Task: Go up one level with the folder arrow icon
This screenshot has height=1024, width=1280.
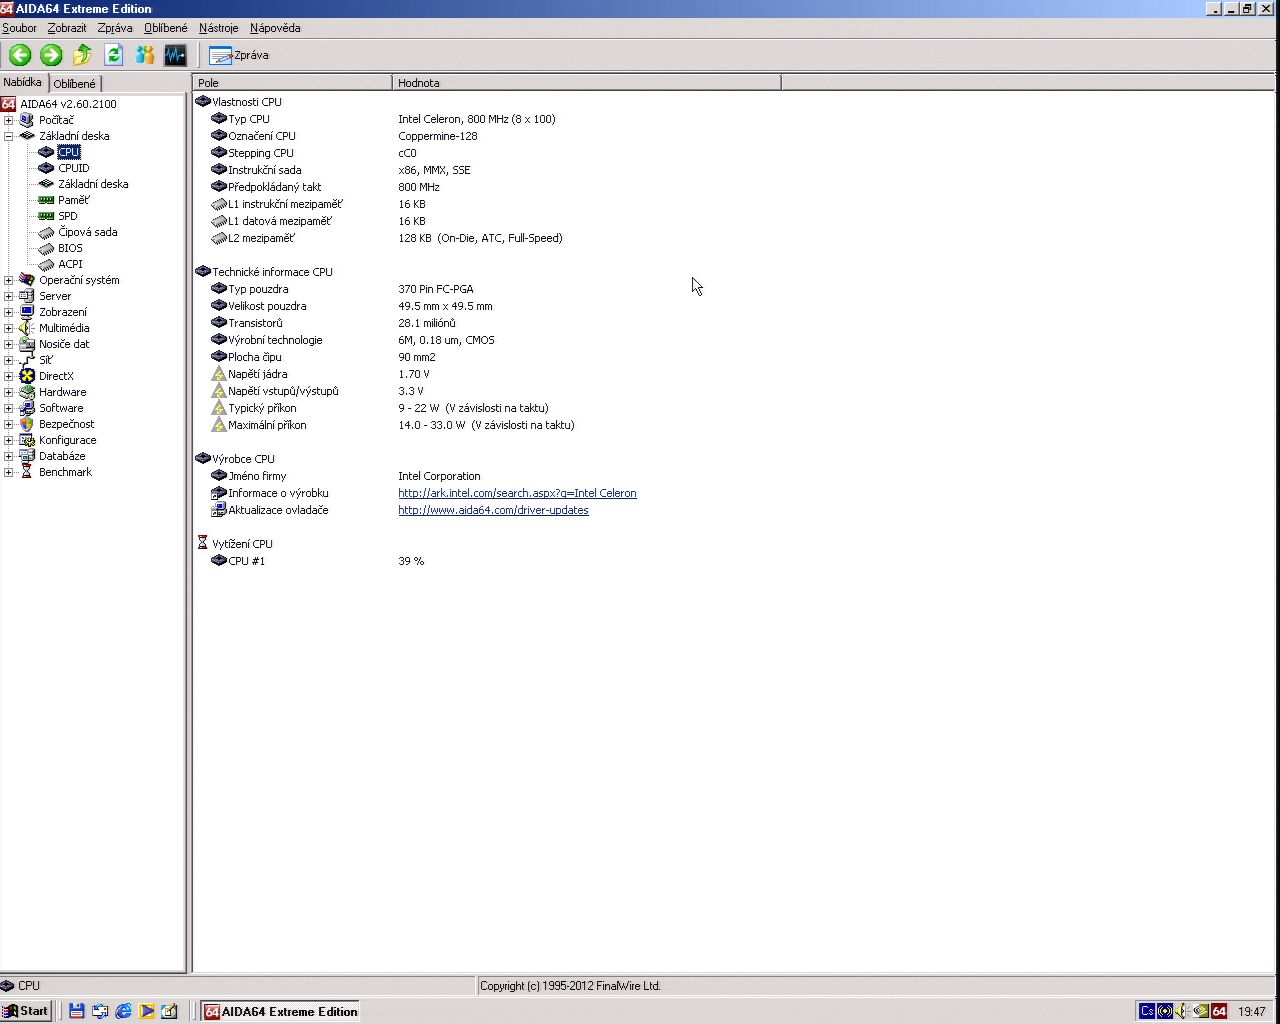Action: (82, 55)
